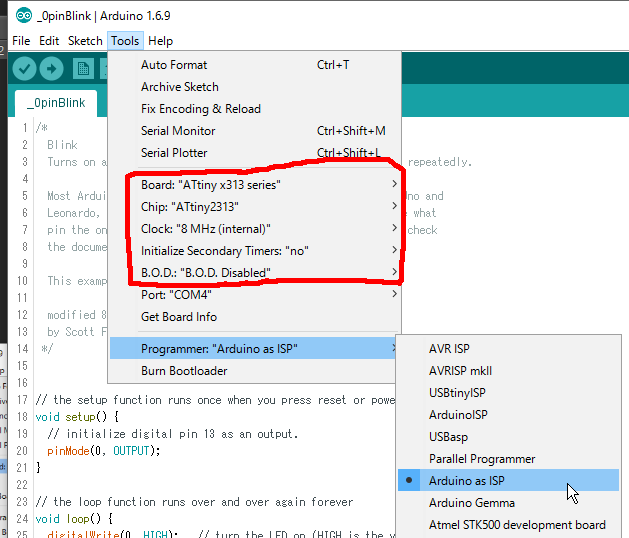Viewport: 629px width, 538px height.
Task: Select Fix Encoding & Reload
Action: coord(255,109)
